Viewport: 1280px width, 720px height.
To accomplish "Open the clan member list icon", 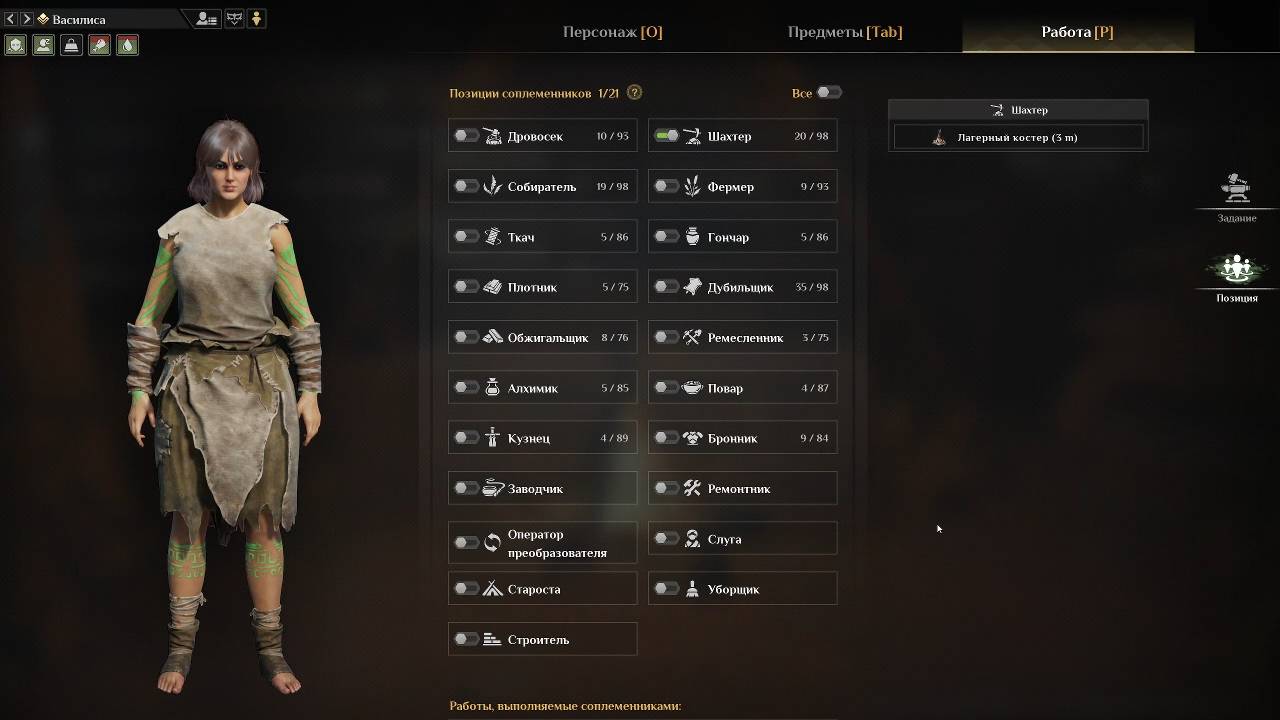I will point(207,18).
